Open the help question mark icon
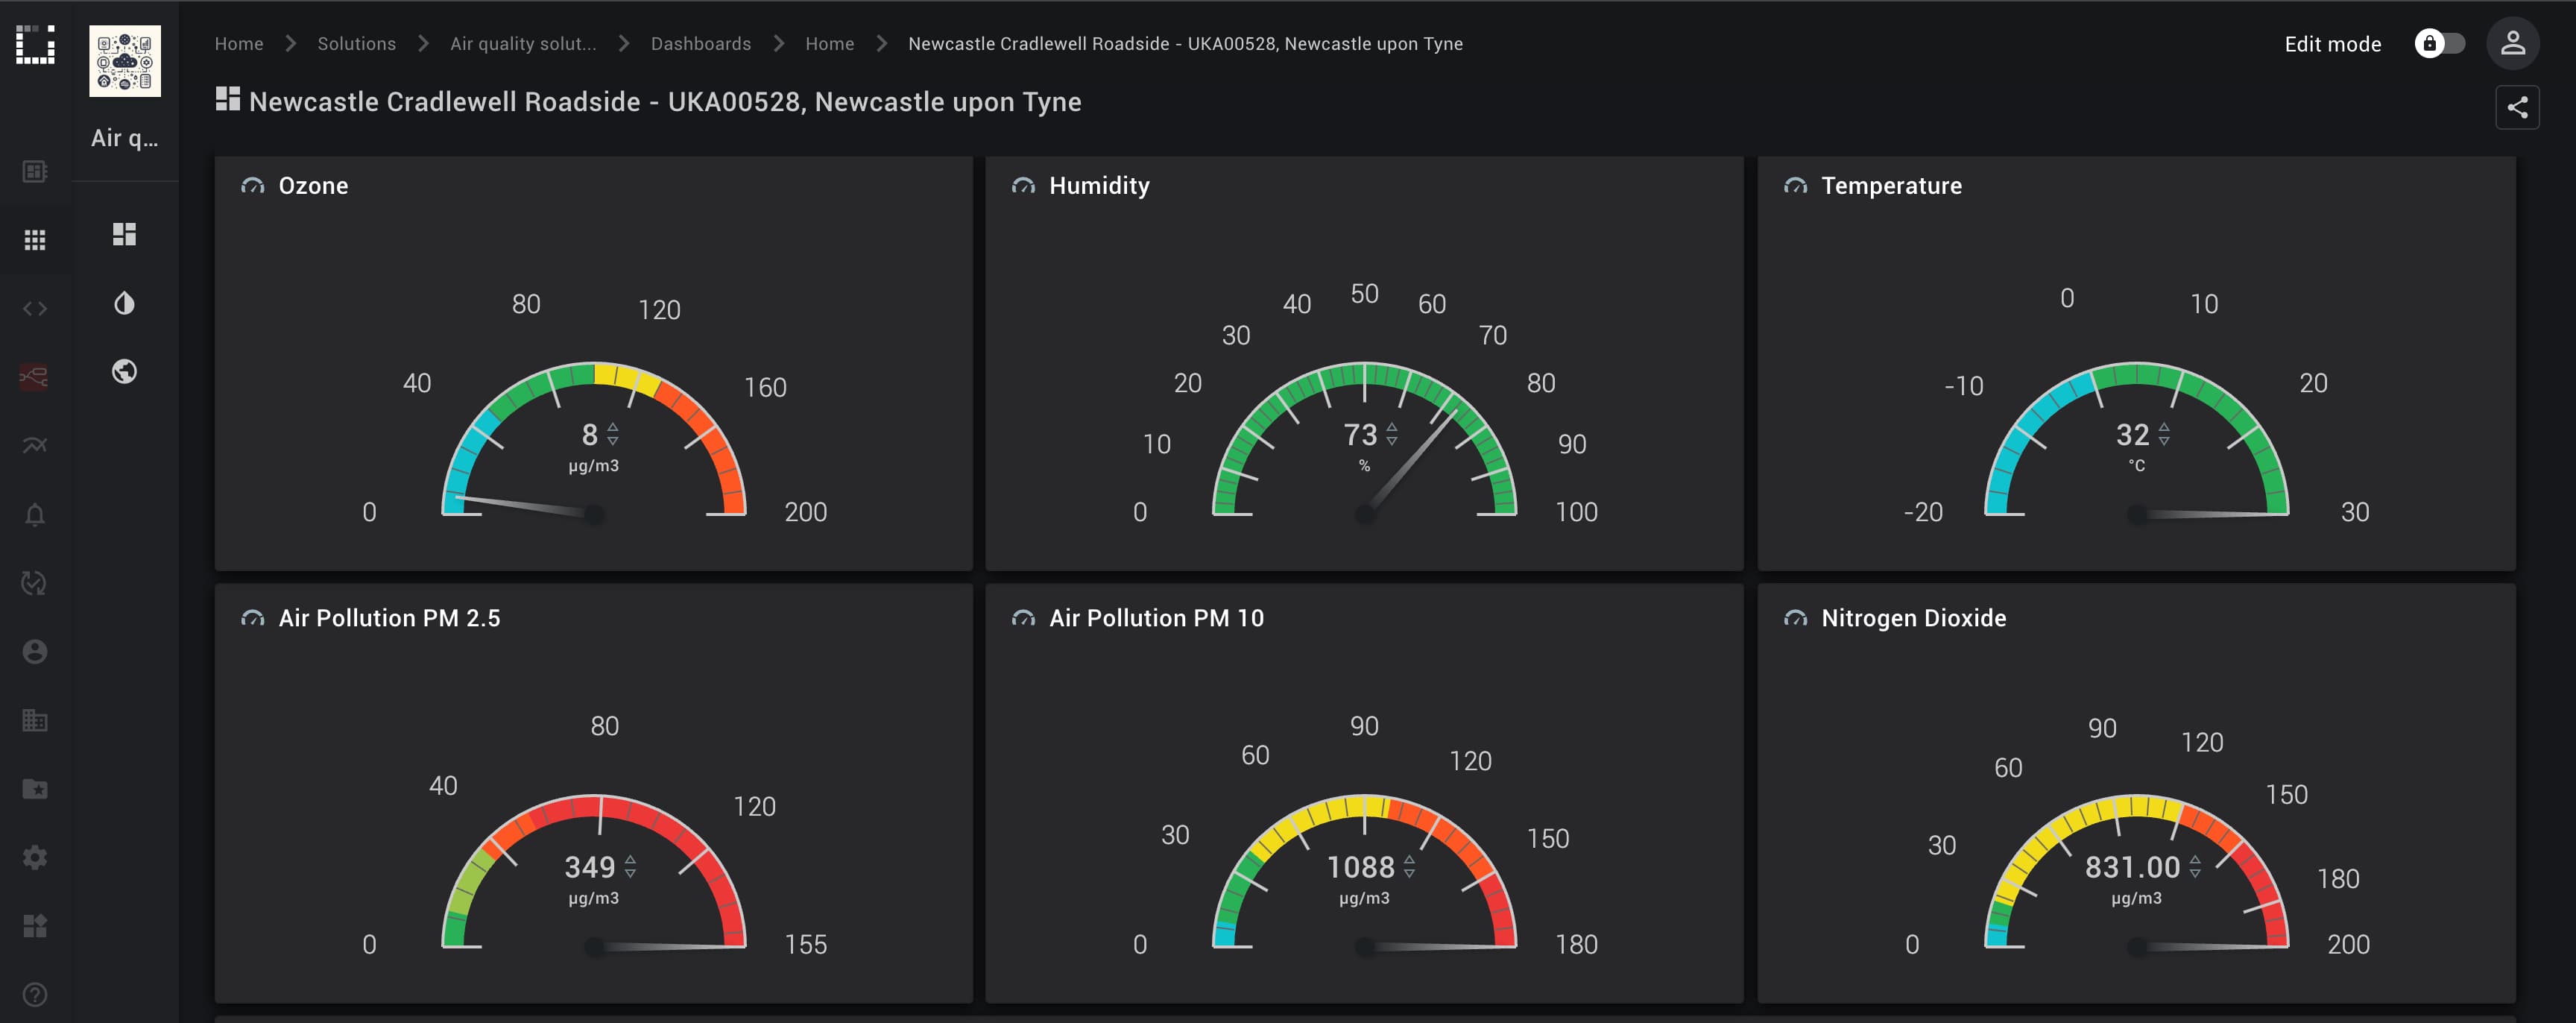2576x1023 pixels. 35,995
